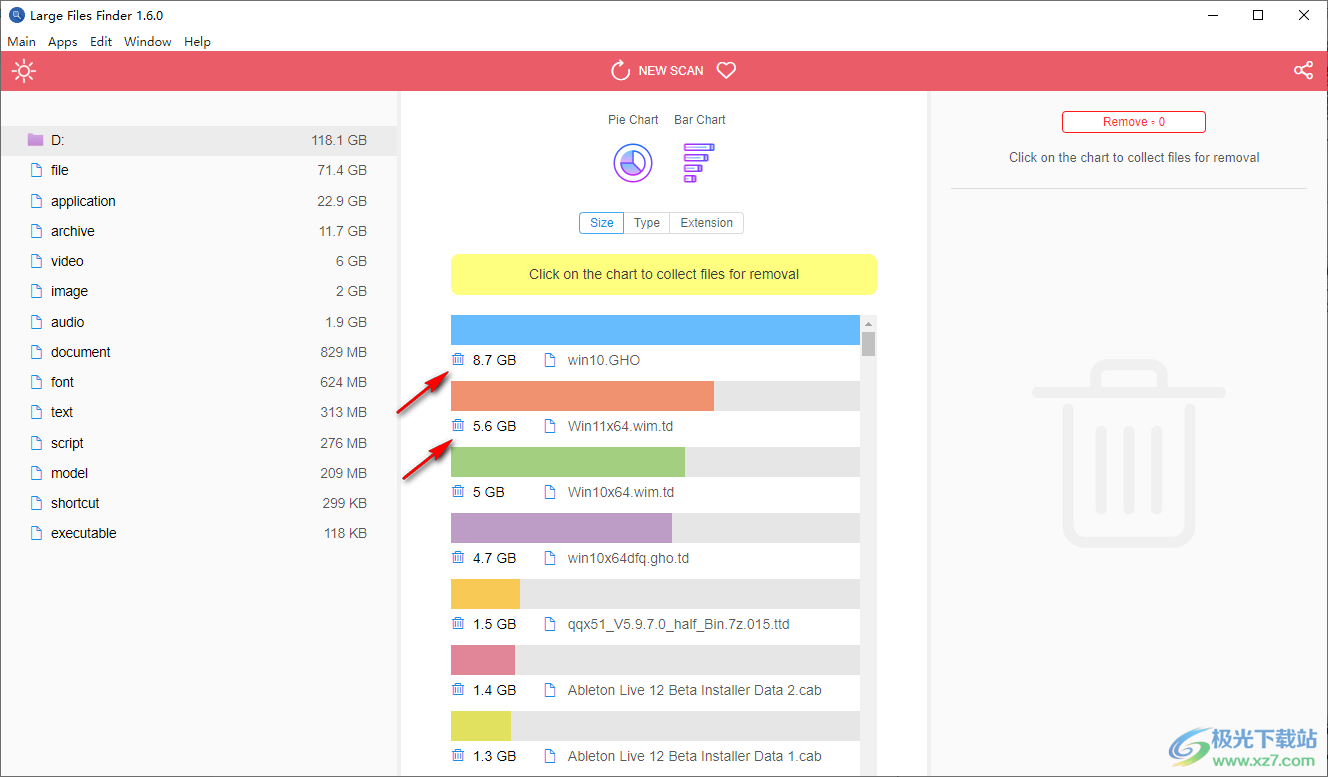1328x777 pixels.
Task: Select the Type grouping tab
Action: pyautogui.click(x=647, y=223)
